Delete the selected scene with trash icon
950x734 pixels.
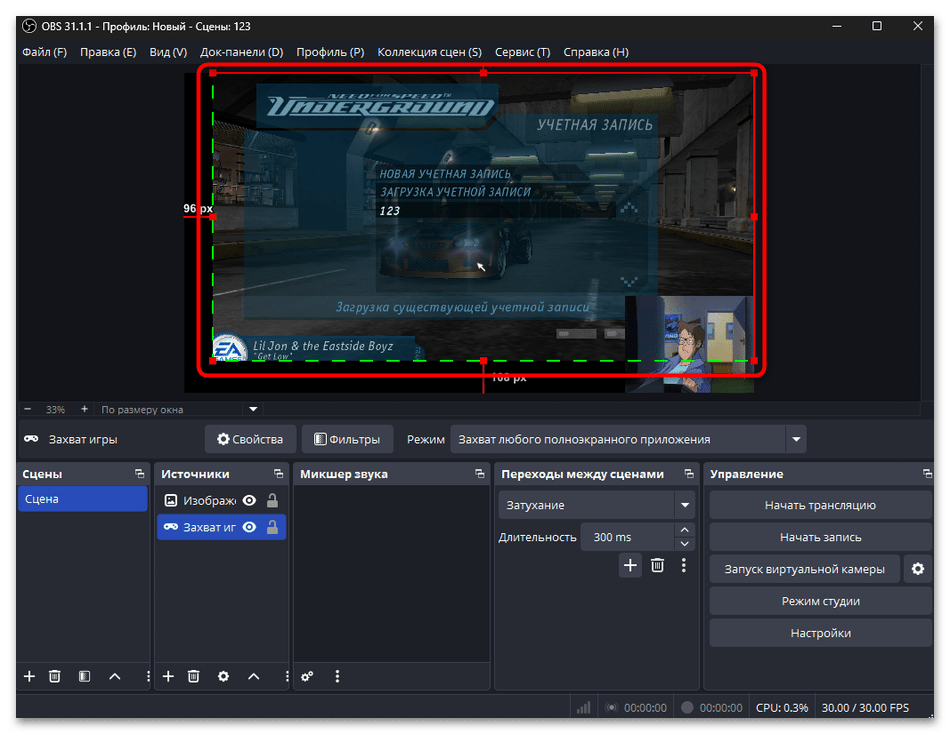[55, 677]
